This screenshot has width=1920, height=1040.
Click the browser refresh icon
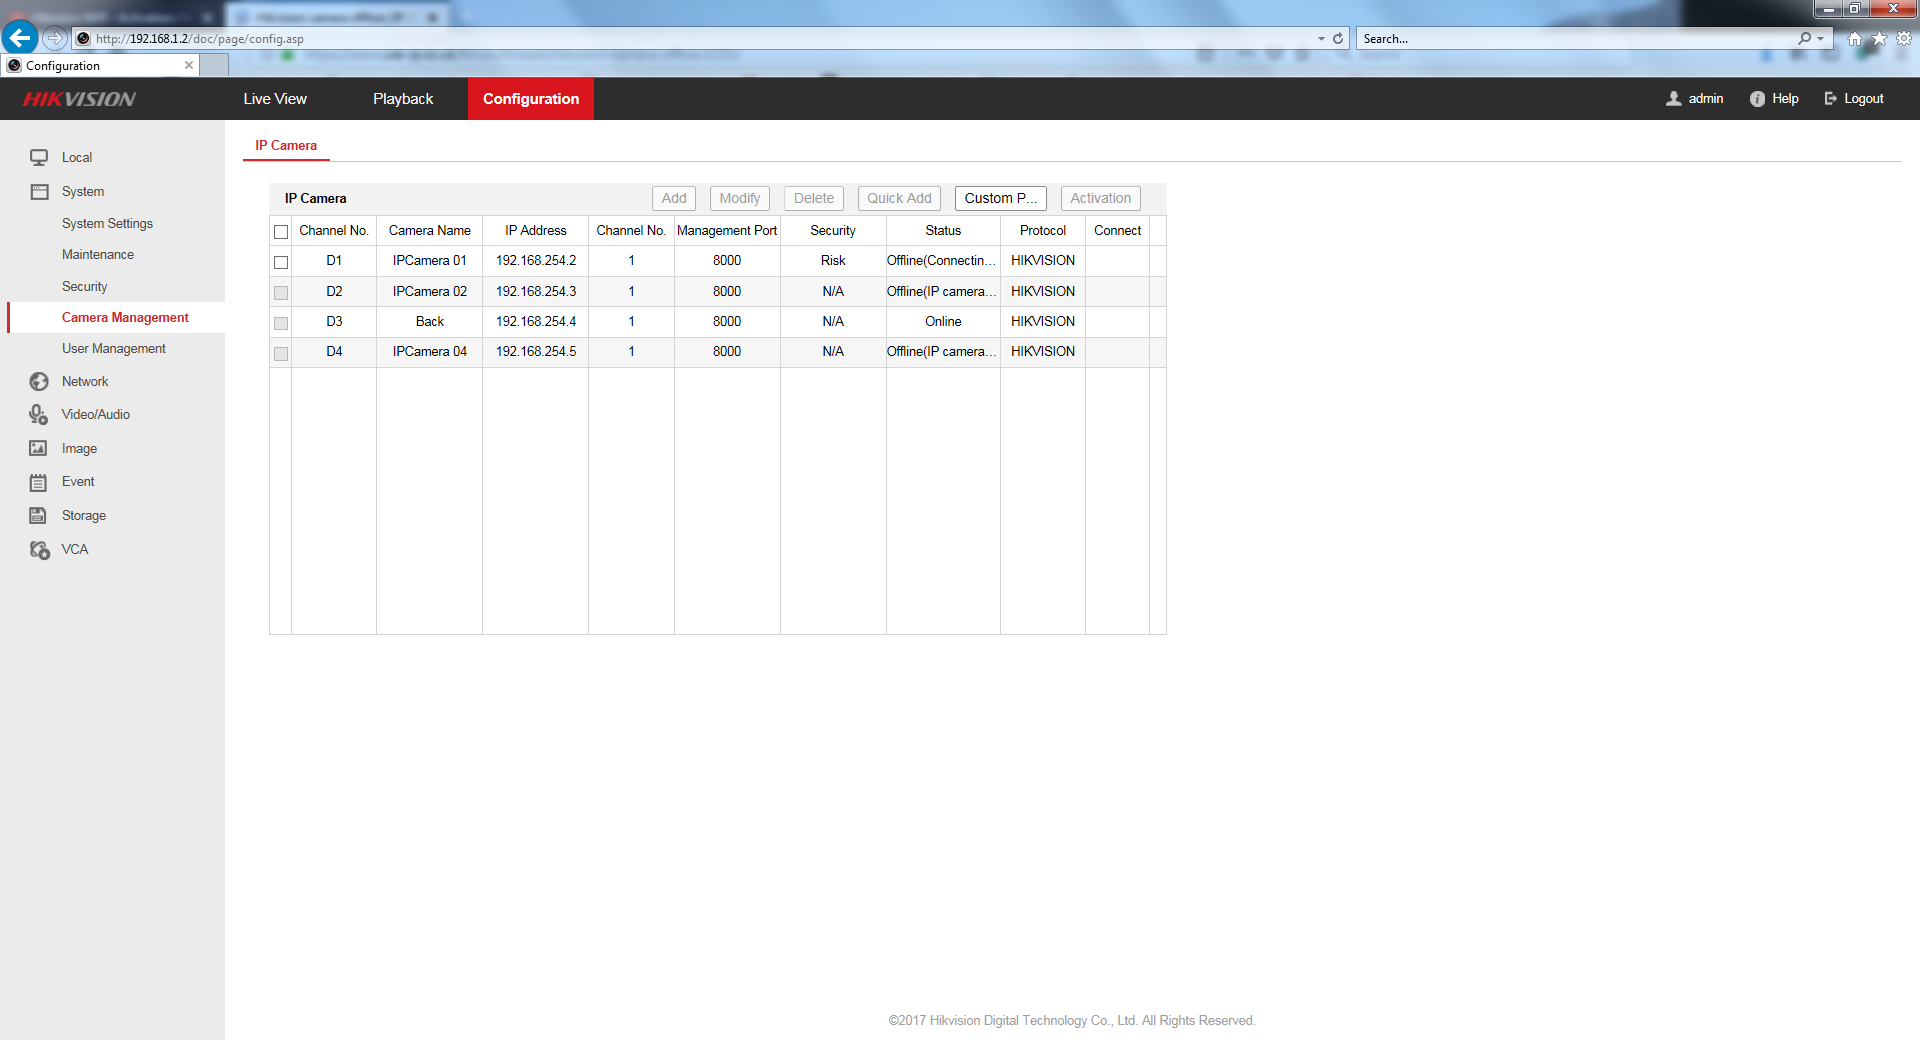click(1338, 39)
